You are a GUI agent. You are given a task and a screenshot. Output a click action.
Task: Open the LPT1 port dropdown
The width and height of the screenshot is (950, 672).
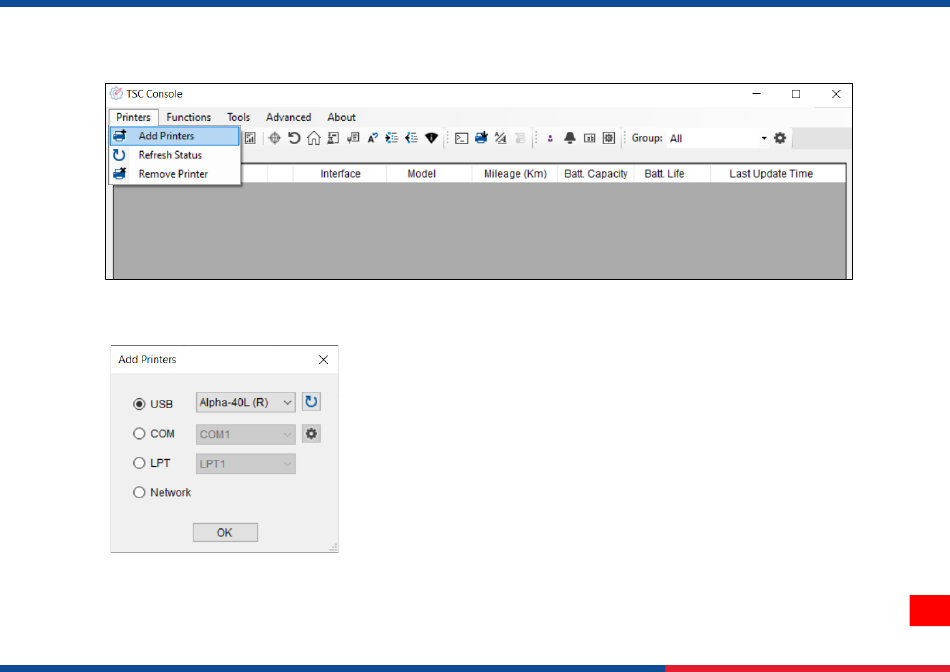[245, 464]
